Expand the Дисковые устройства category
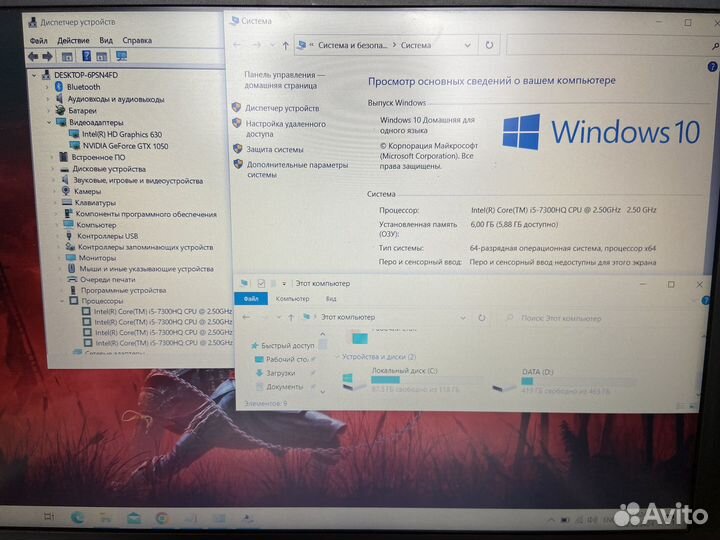 point(53,169)
